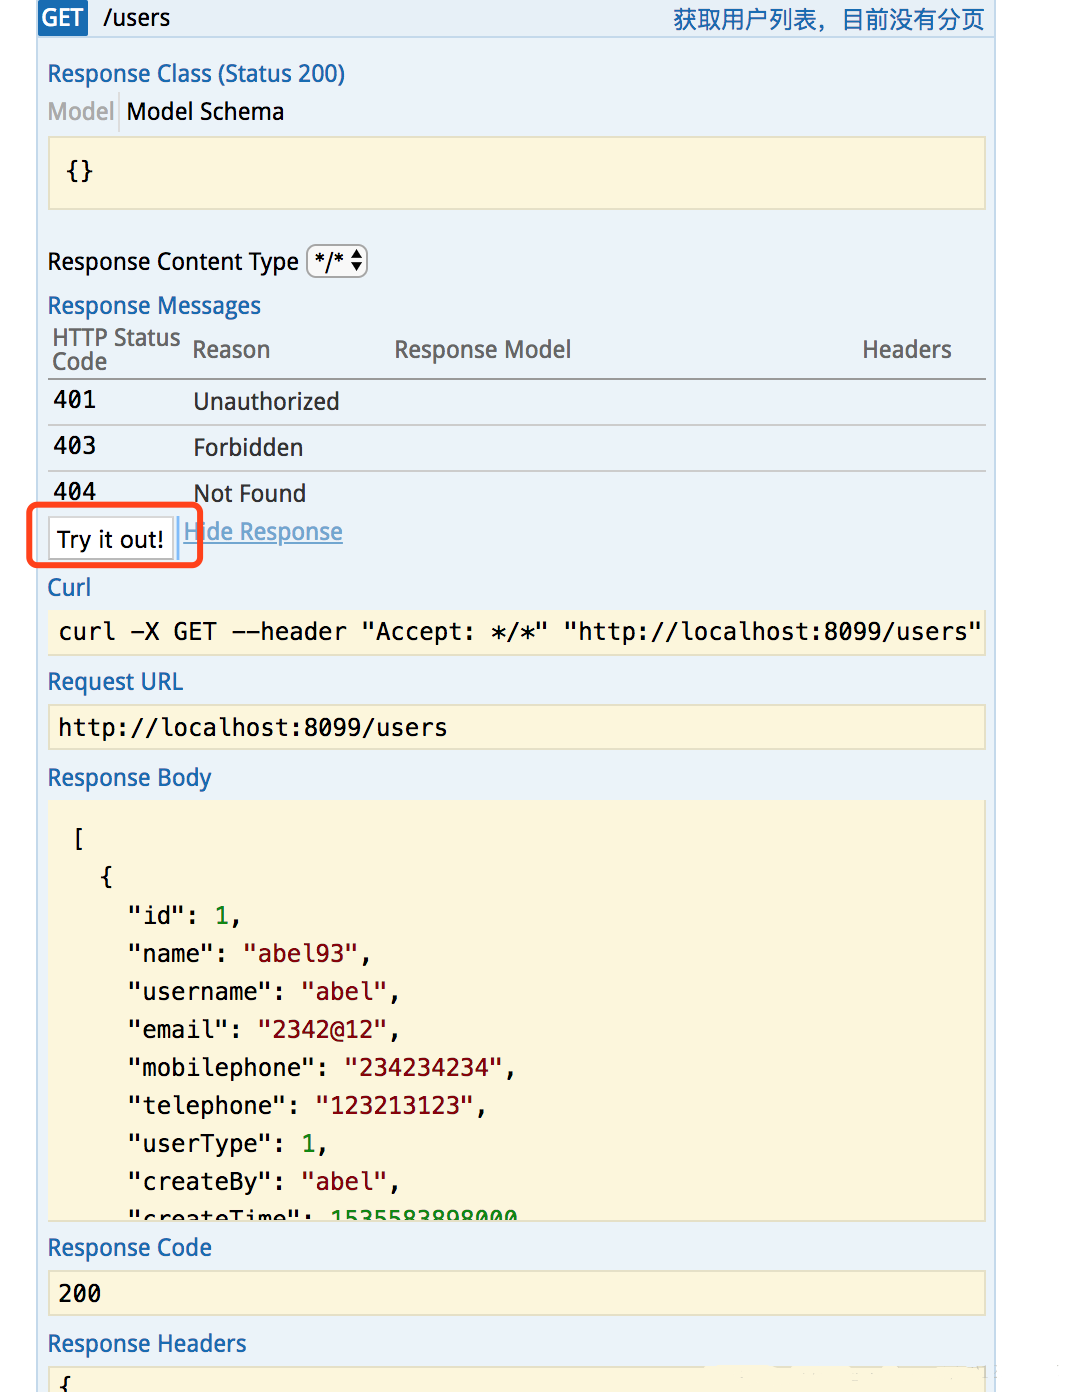Click the Response Code heading

tap(130, 1248)
